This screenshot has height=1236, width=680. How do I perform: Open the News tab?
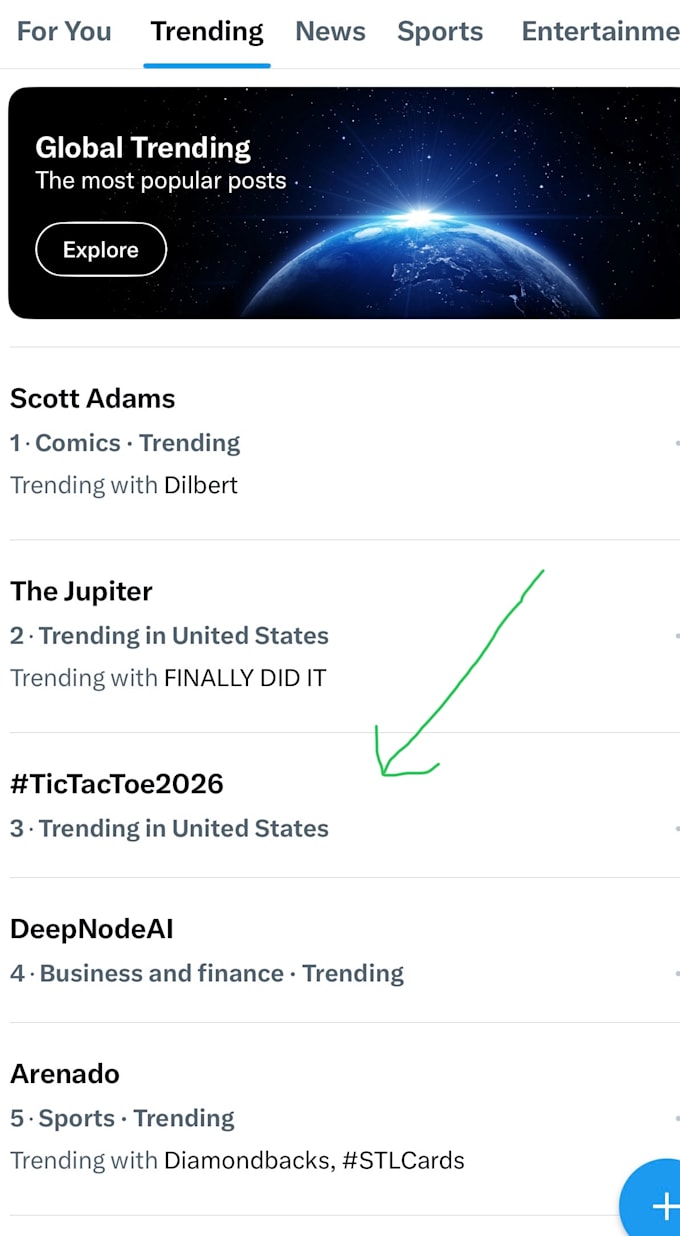click(x=330, y=31)
